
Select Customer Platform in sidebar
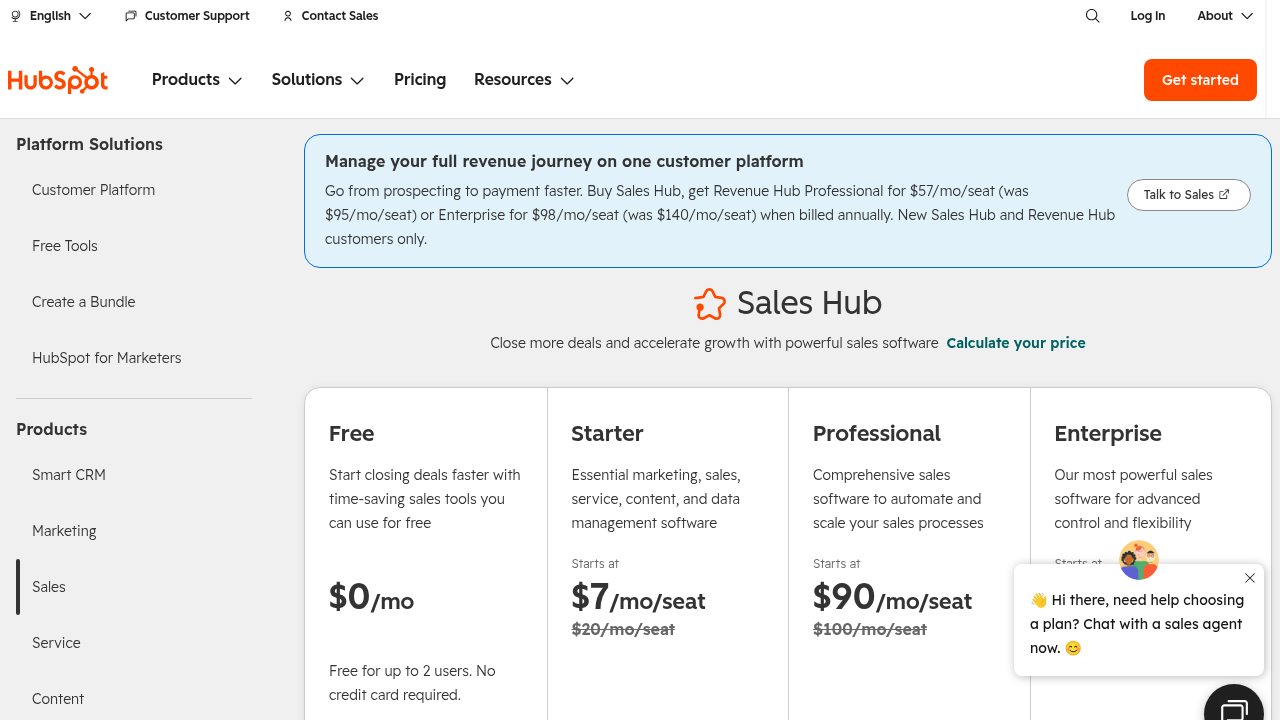(93, 190)
